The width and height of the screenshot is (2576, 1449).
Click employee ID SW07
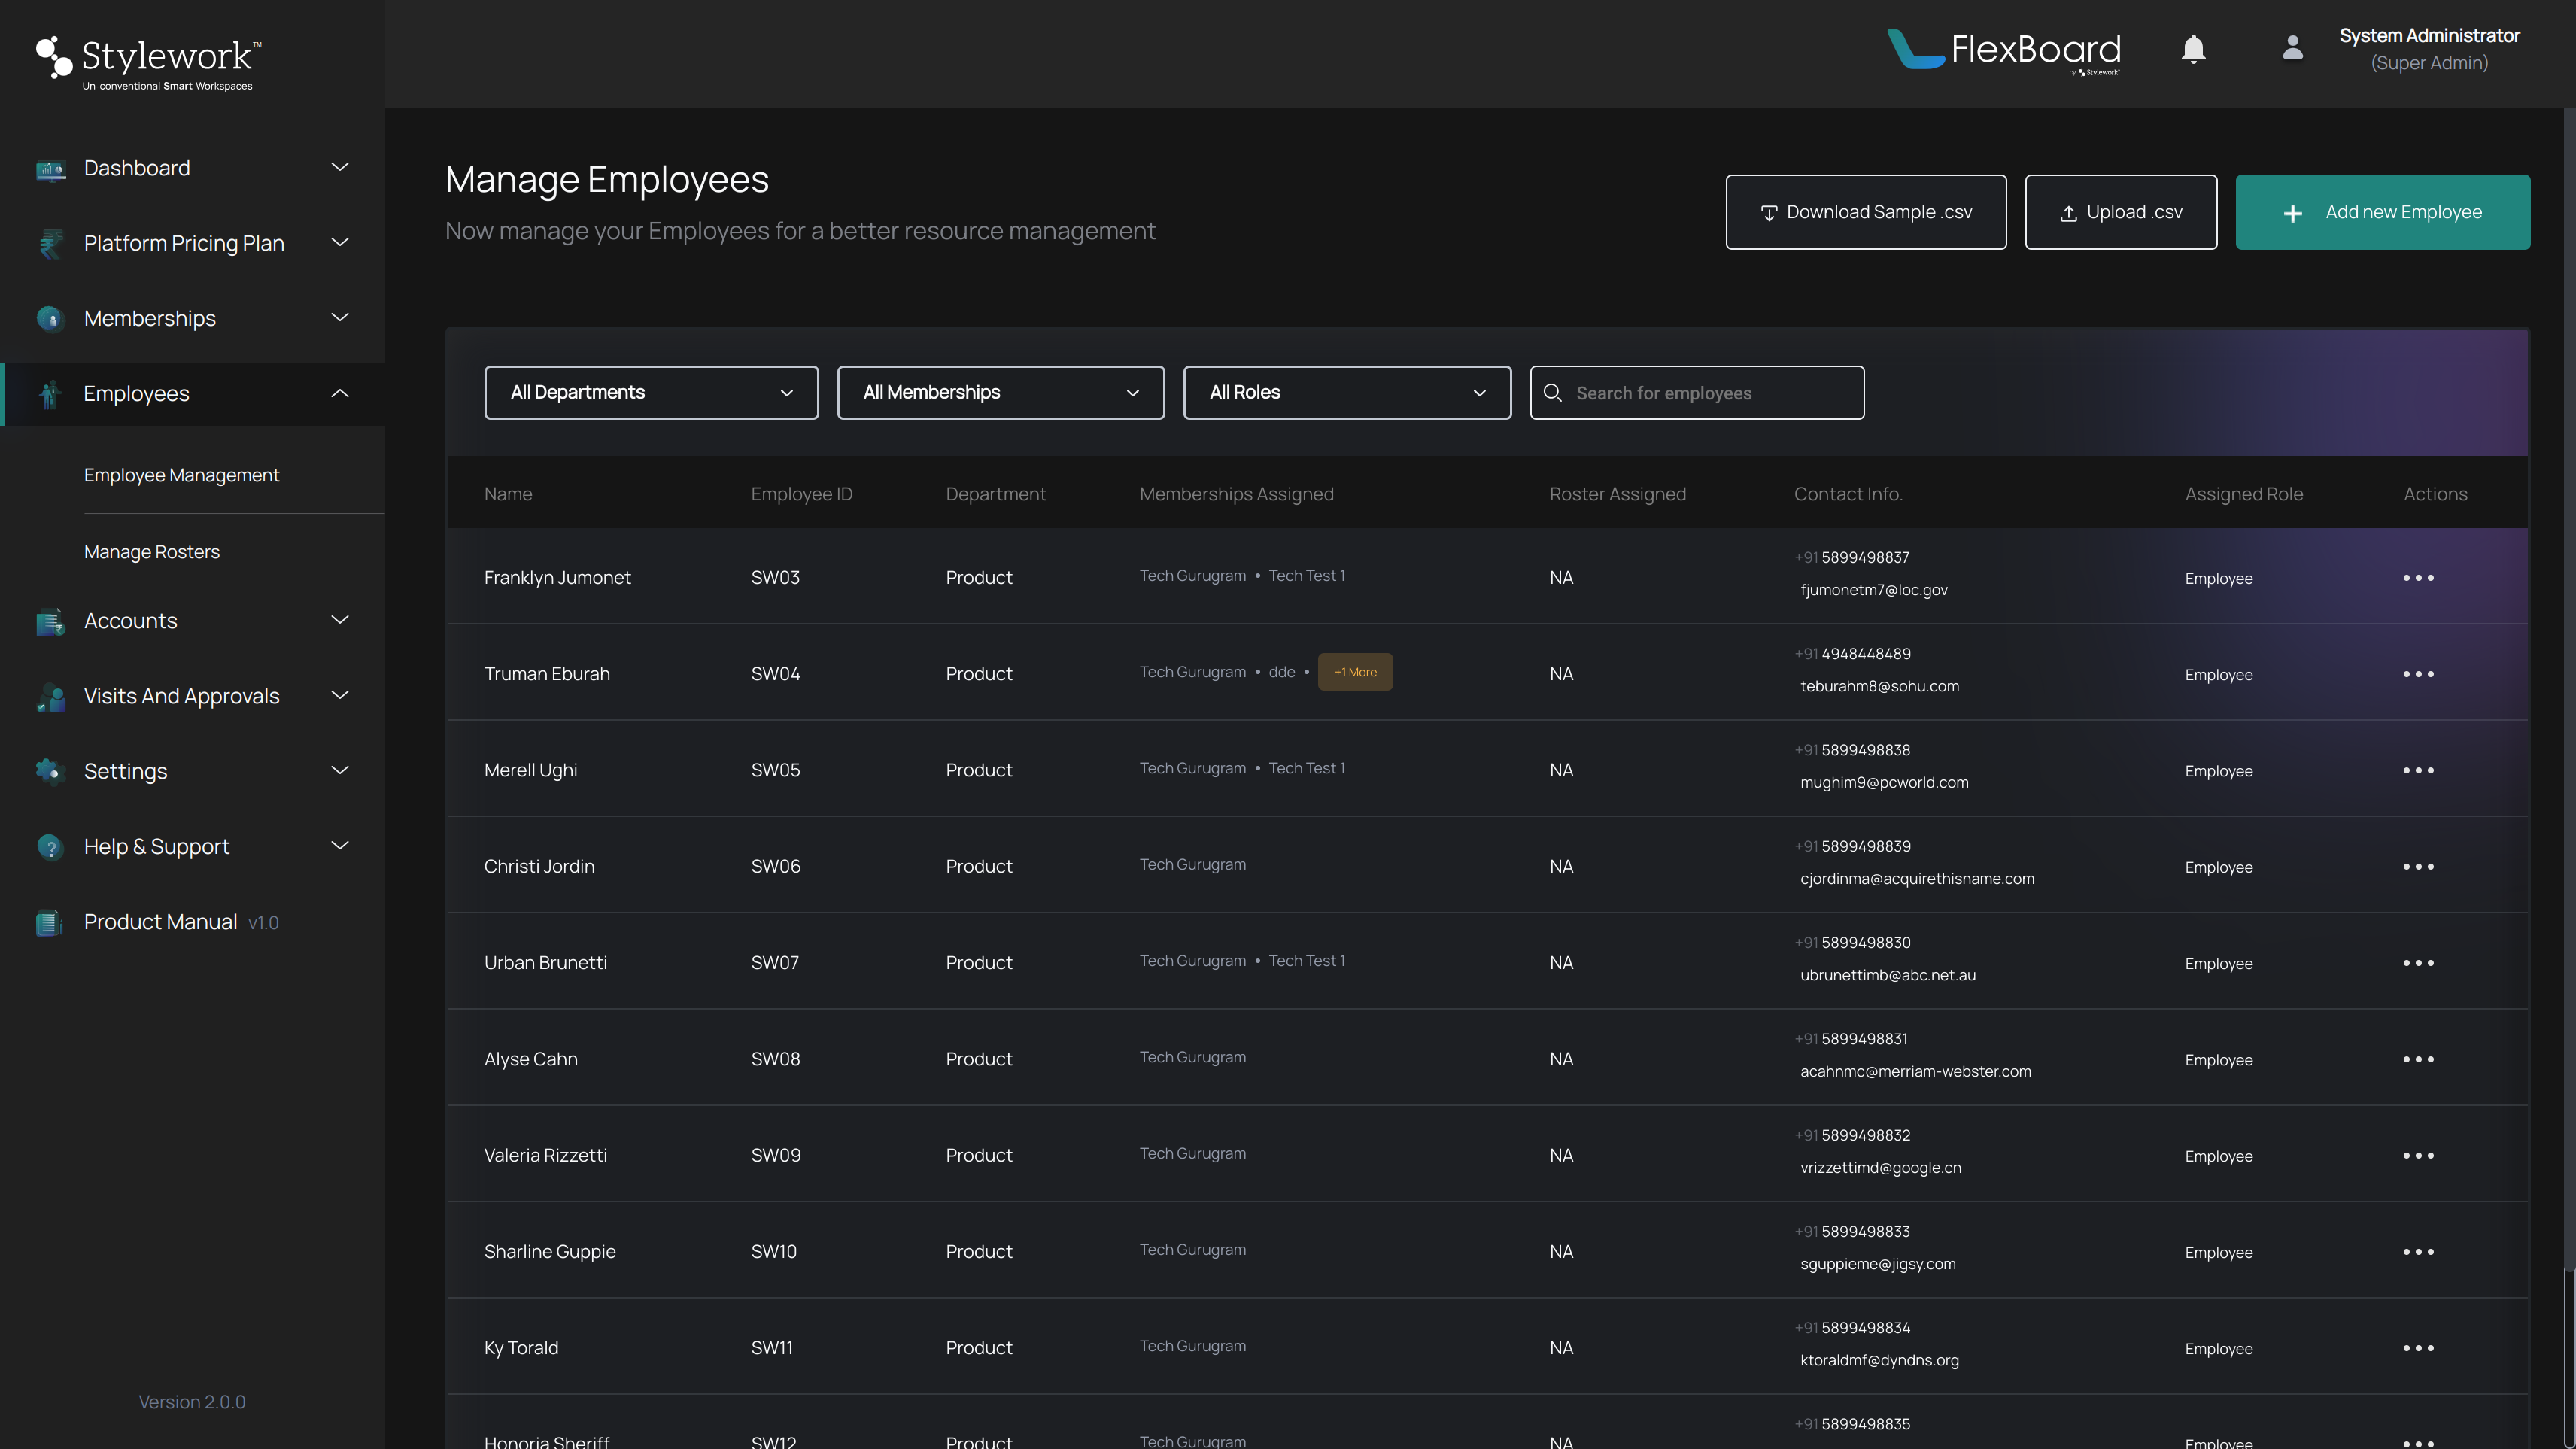[x=775, y=963]
